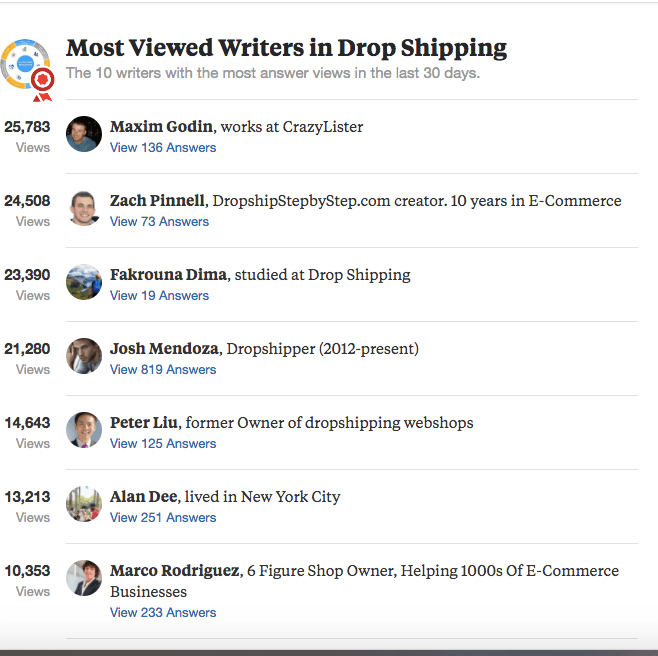The width and height of the screenshot is (658, 656).
Task: Click Most Viewed Writers in Drop Shipping heading
Action: (286, 48)
